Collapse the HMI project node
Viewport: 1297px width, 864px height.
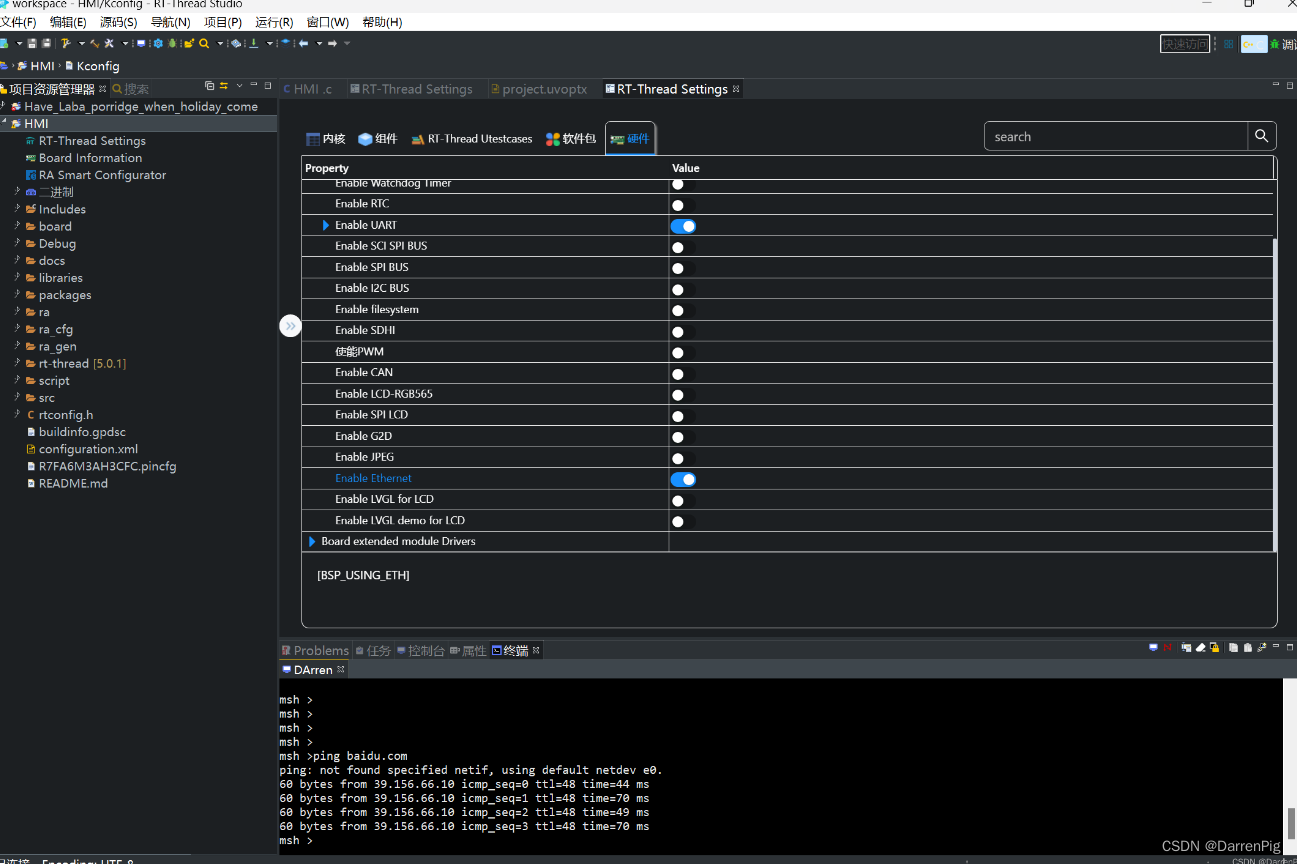tap(5, 123)
